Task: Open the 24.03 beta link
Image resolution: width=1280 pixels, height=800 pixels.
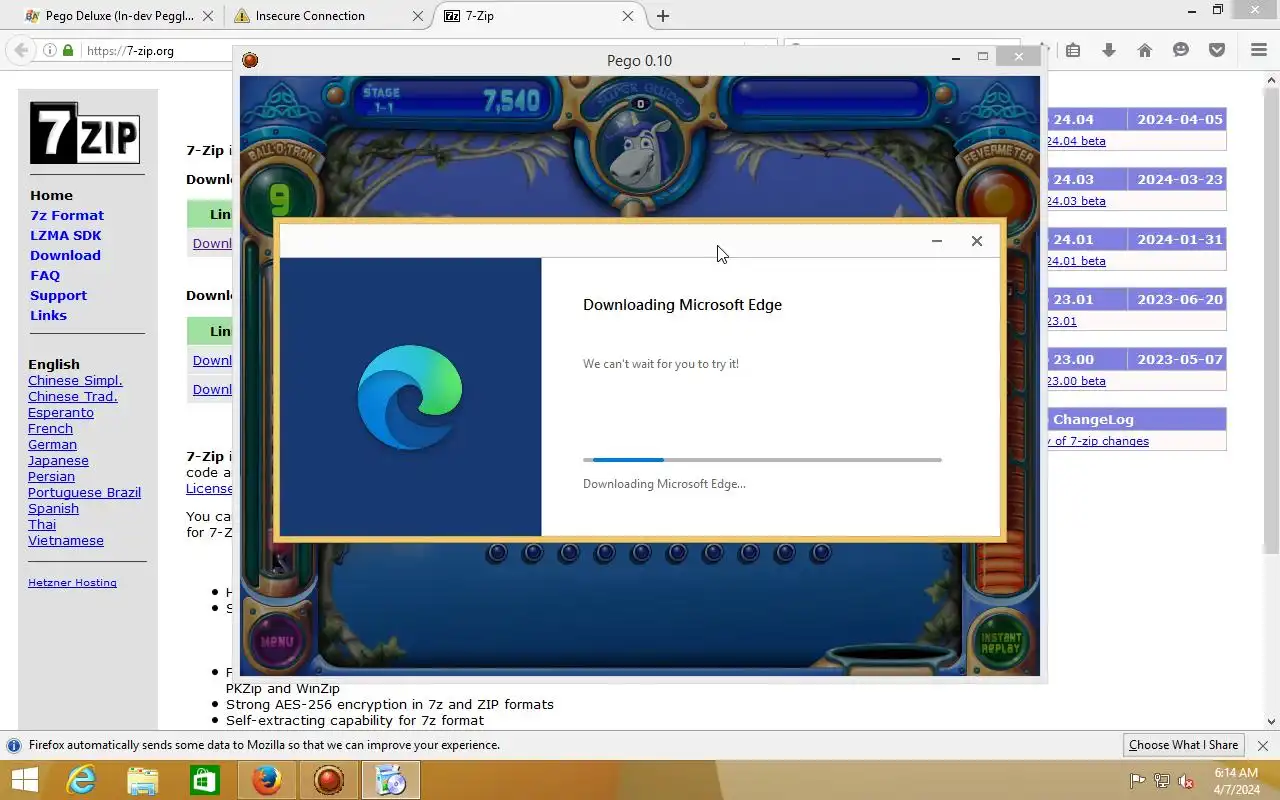Action: click(1076, 201)
